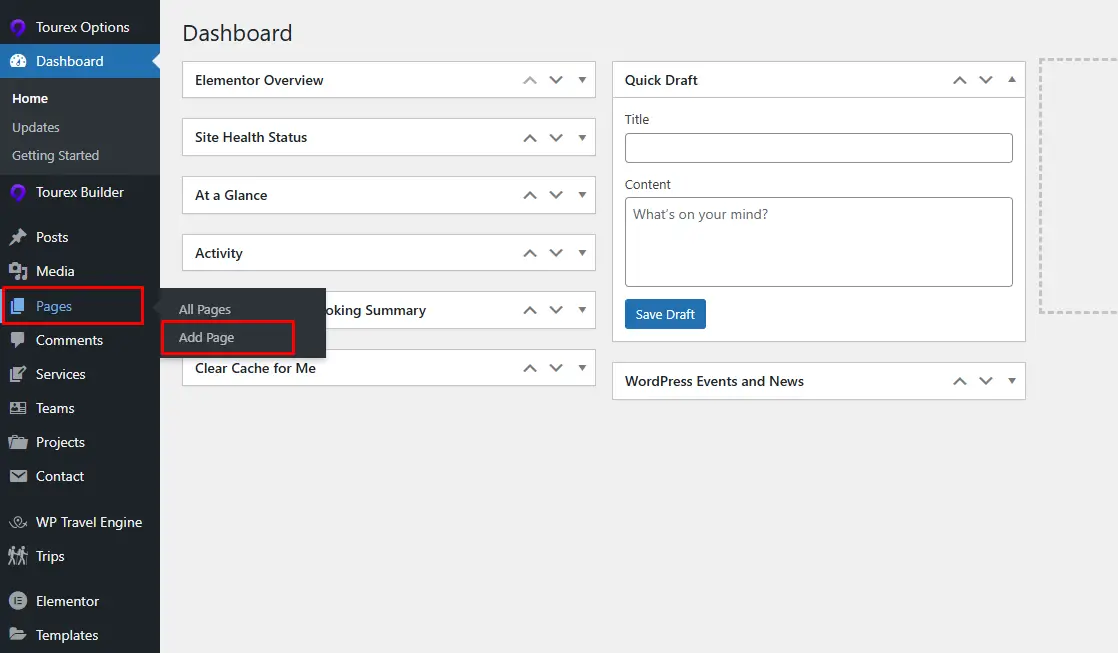
Task: Expand the Activity panel
Action: pyautogui.click(x=583, y=252)
